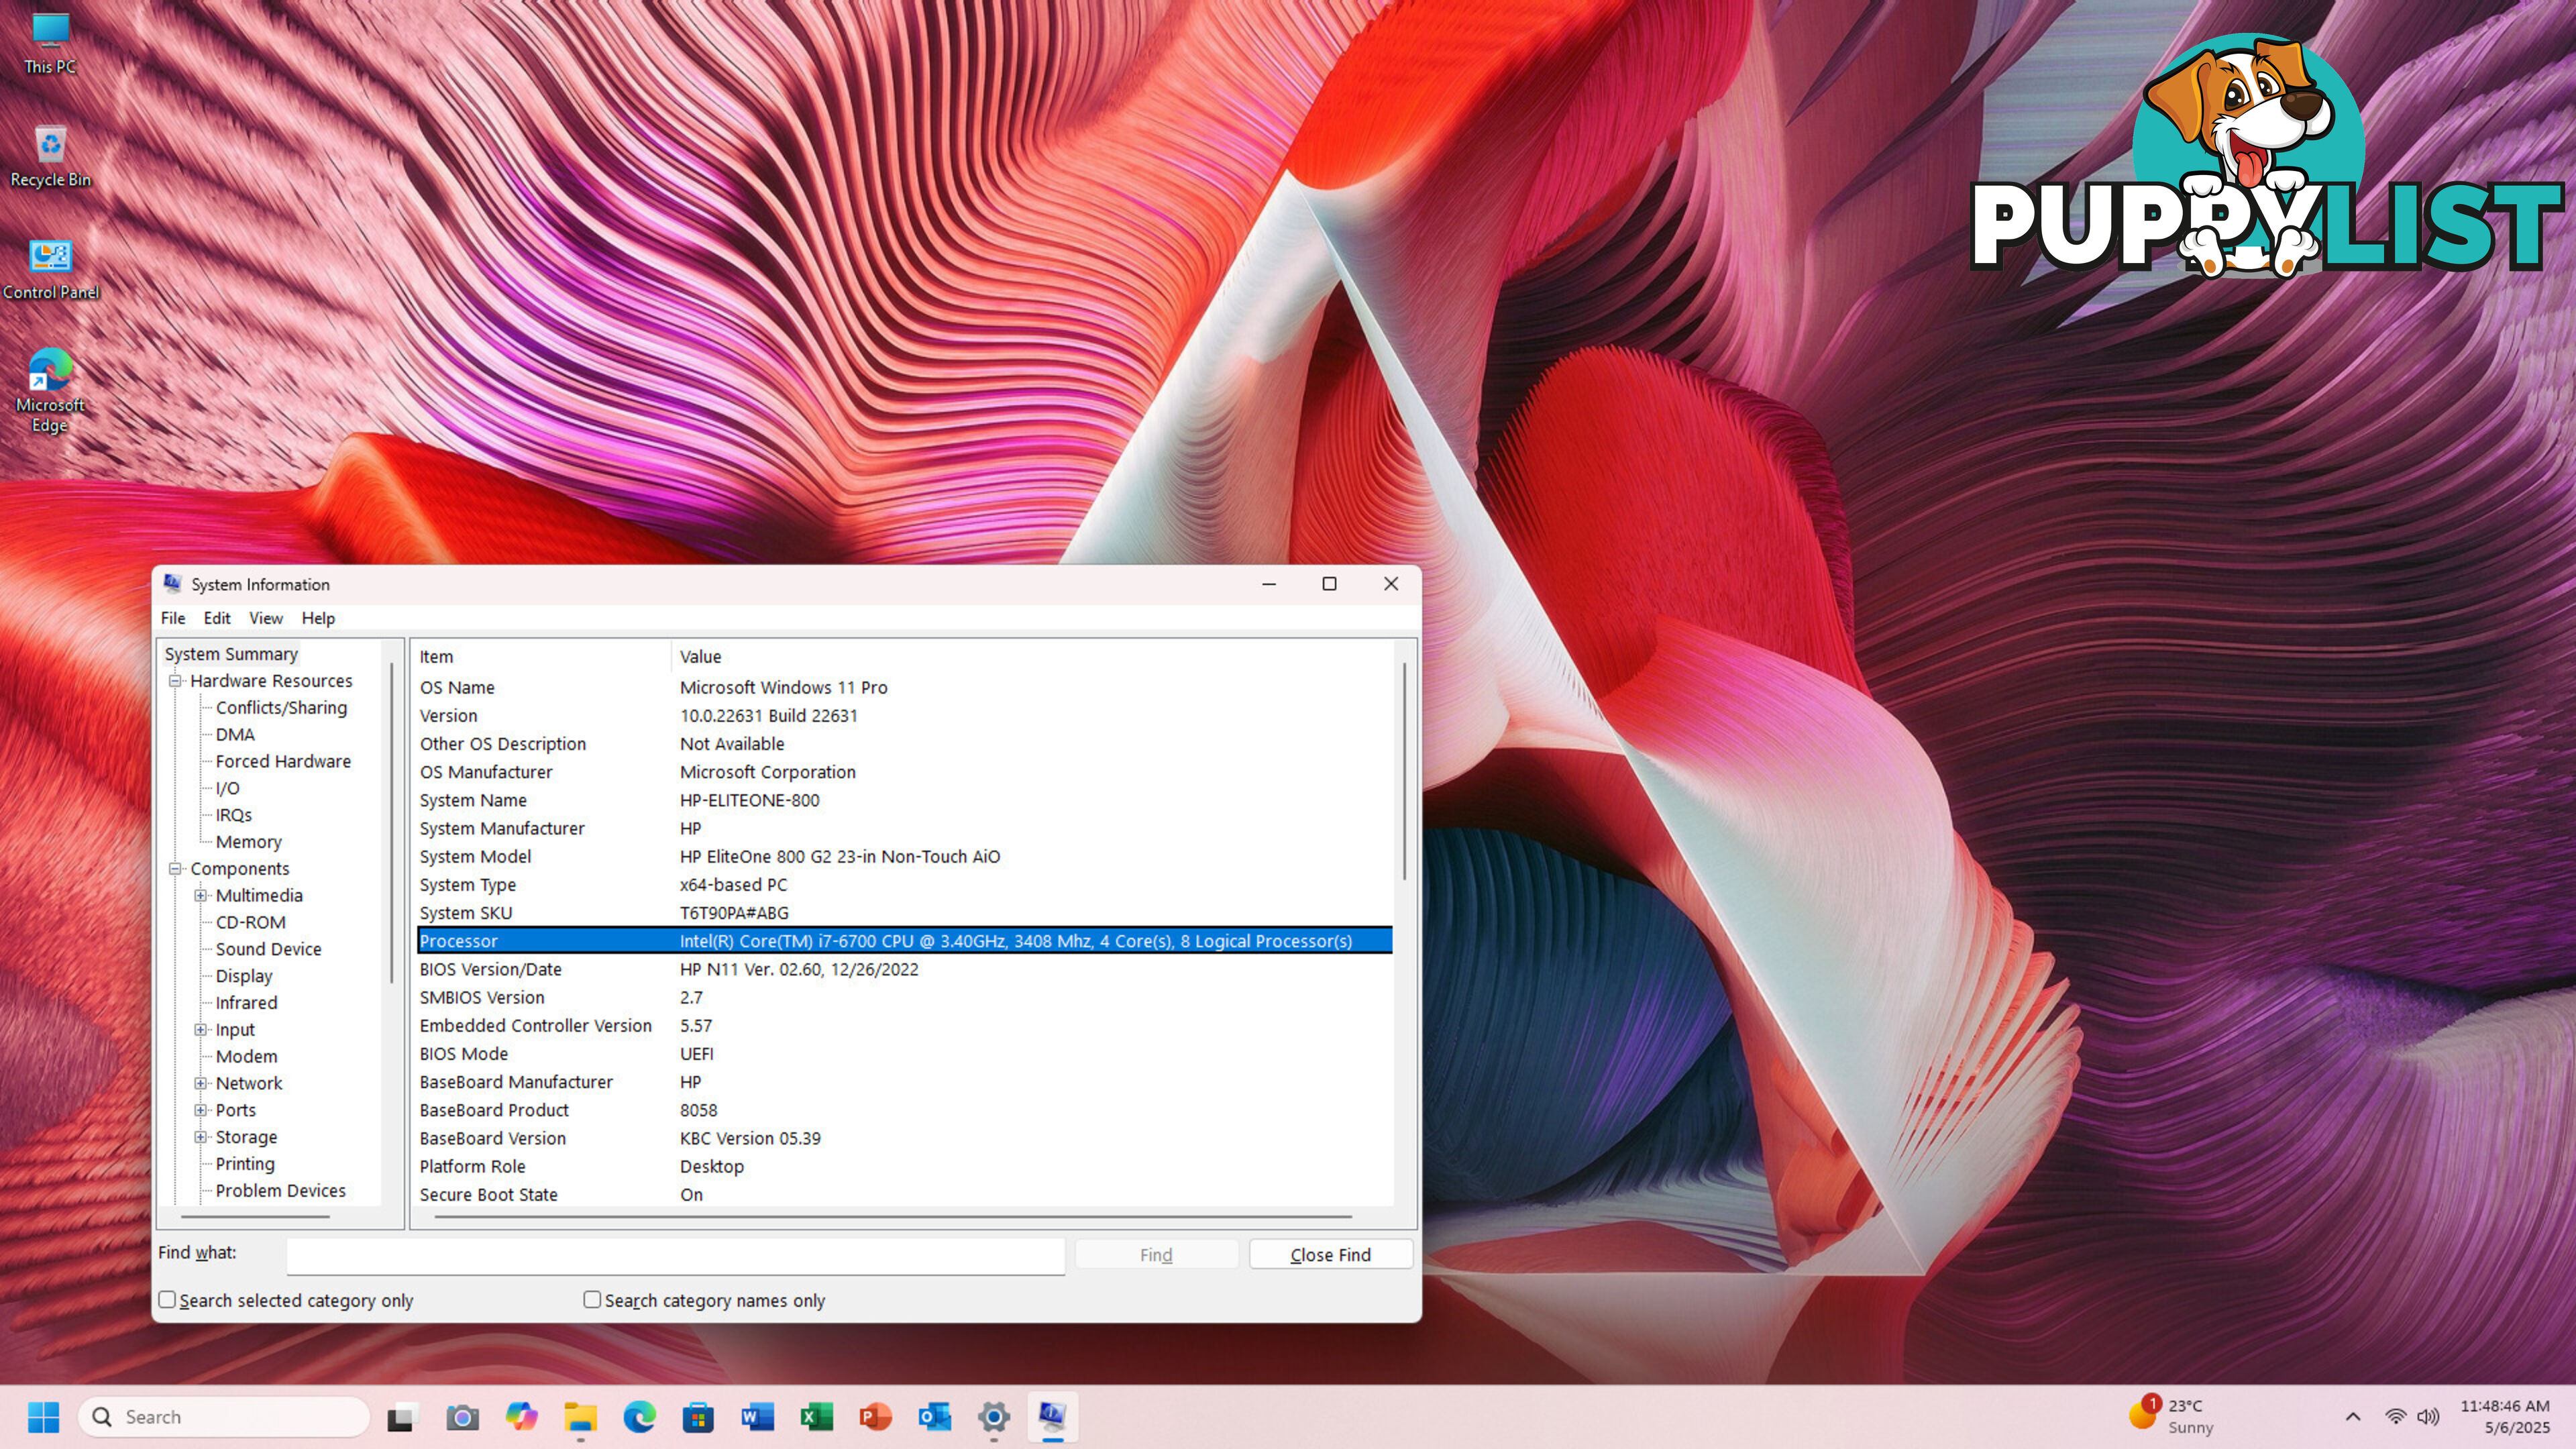Viewport: 2576px width, 1449px height.
Task: Open the File menu
Action: click(x=173, y=618)
